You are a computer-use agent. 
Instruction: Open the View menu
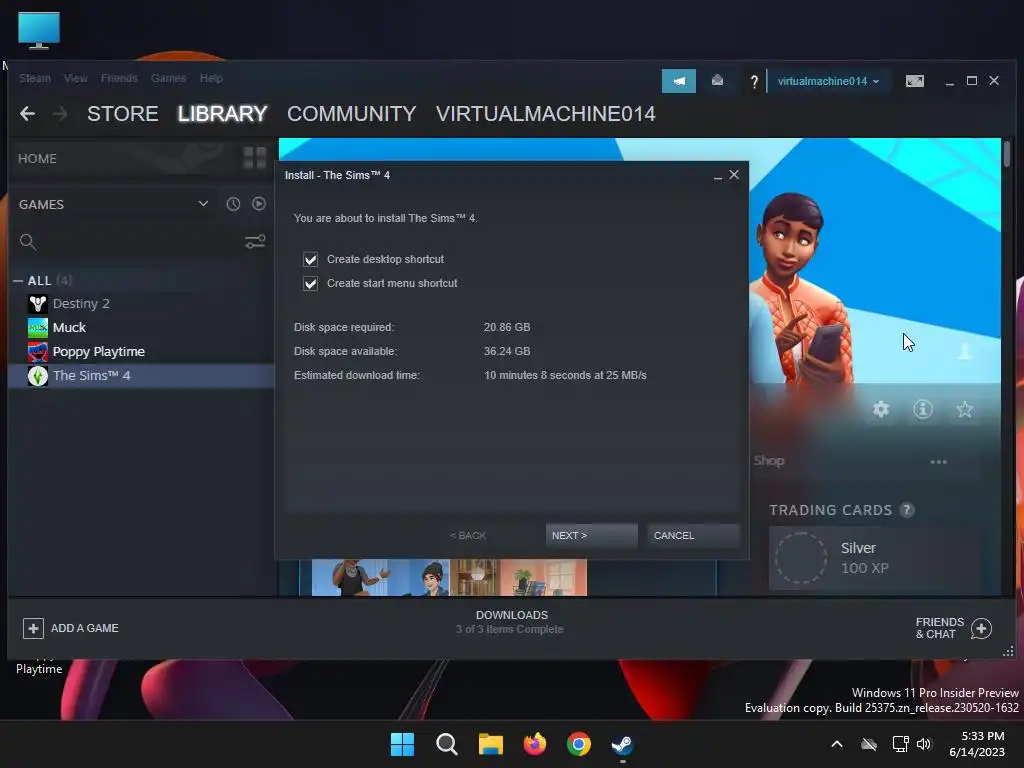click(x=76, y=78)
